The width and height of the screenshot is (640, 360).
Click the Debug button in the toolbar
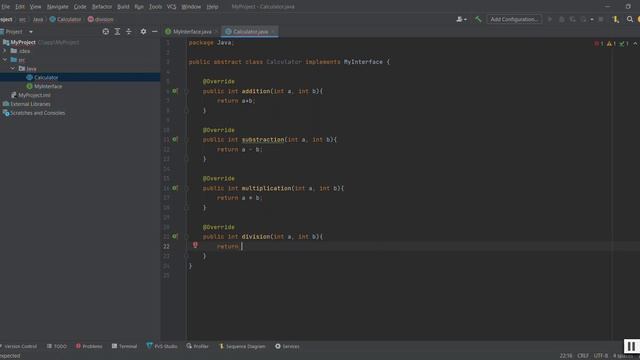coord(562,19)
